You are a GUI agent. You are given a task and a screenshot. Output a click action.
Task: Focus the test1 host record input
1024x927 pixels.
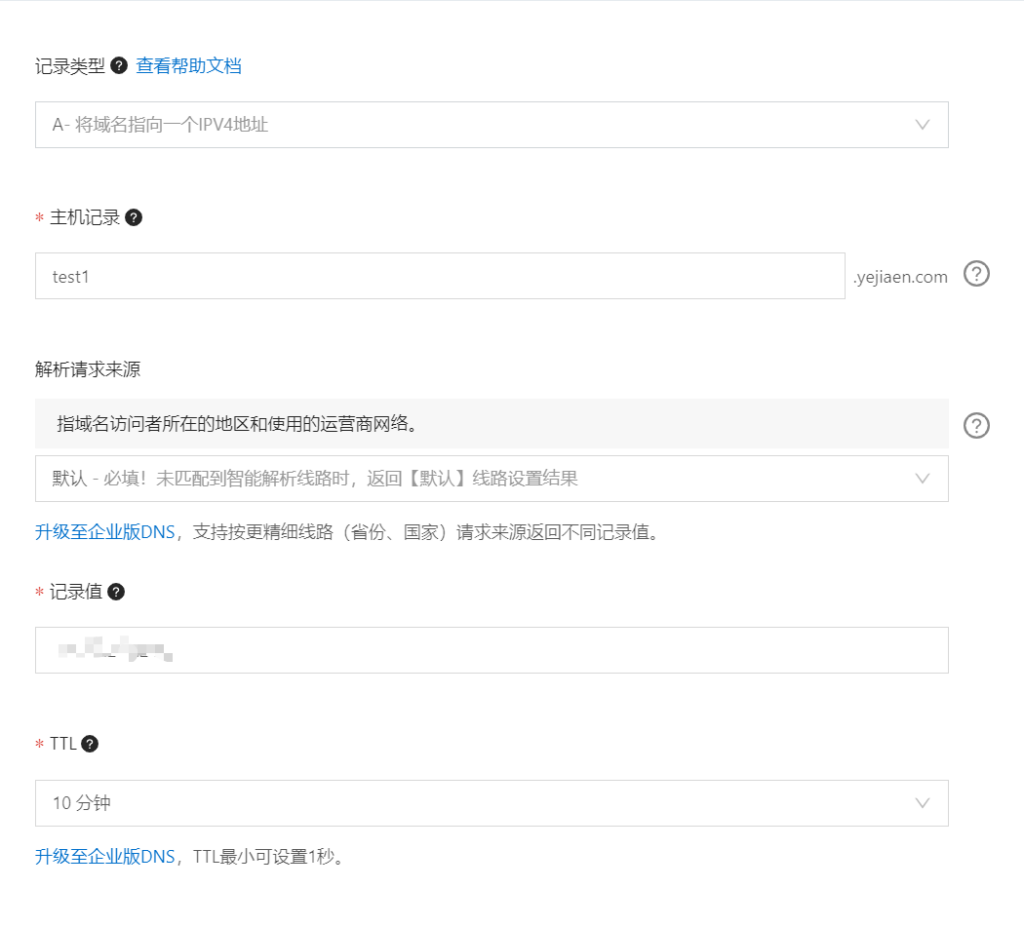(440, 276)
